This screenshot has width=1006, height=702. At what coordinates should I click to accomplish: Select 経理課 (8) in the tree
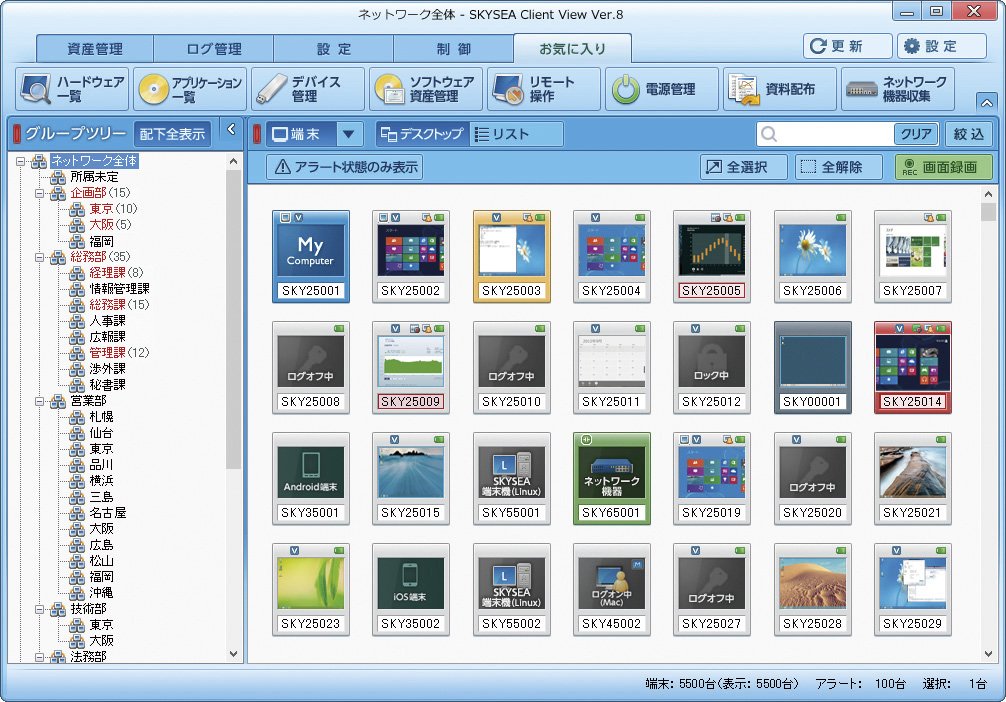point(116,273)
